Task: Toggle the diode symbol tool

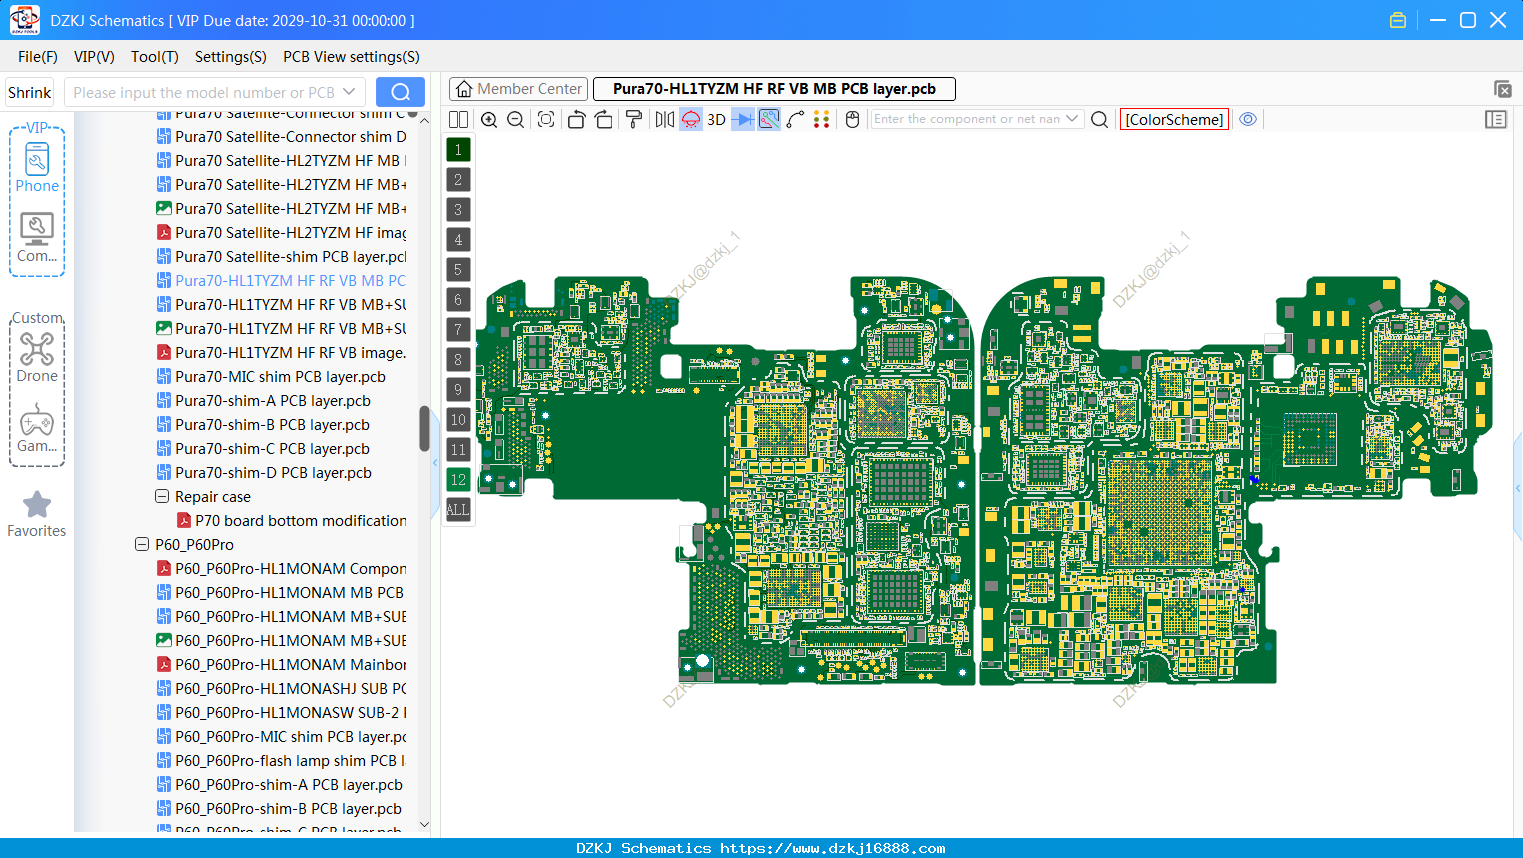Action: tap(743, 119)
